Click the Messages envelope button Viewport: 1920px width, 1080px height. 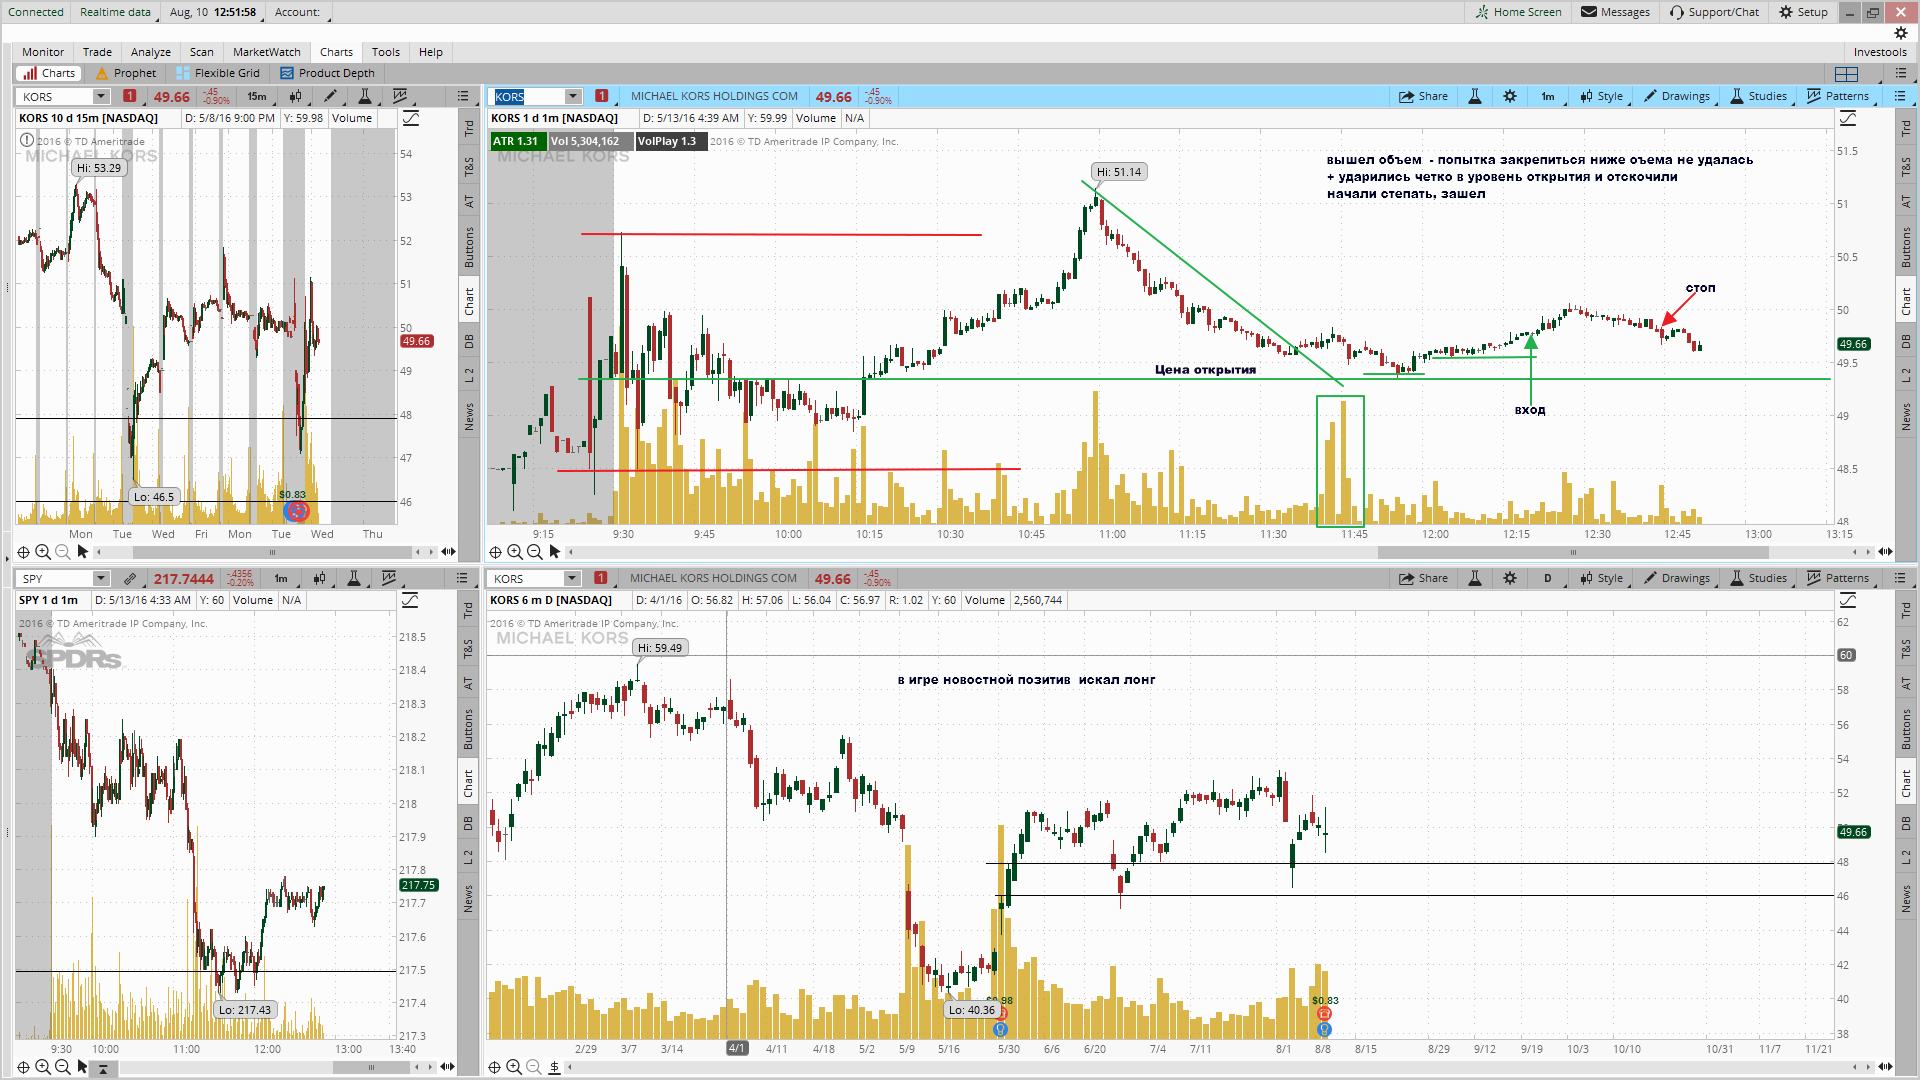[x=1615, y=12]
